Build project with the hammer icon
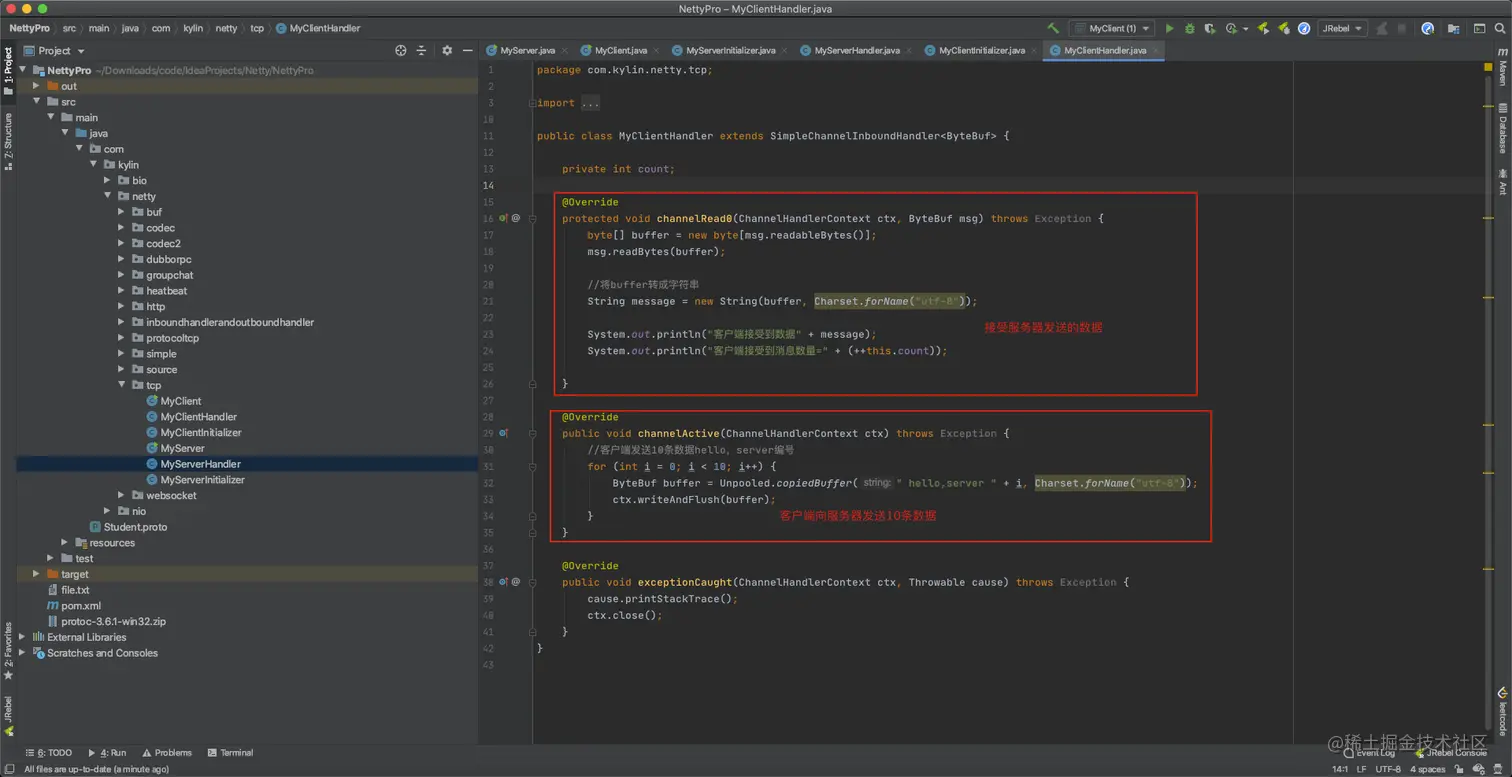 (x=1053, y=29)
